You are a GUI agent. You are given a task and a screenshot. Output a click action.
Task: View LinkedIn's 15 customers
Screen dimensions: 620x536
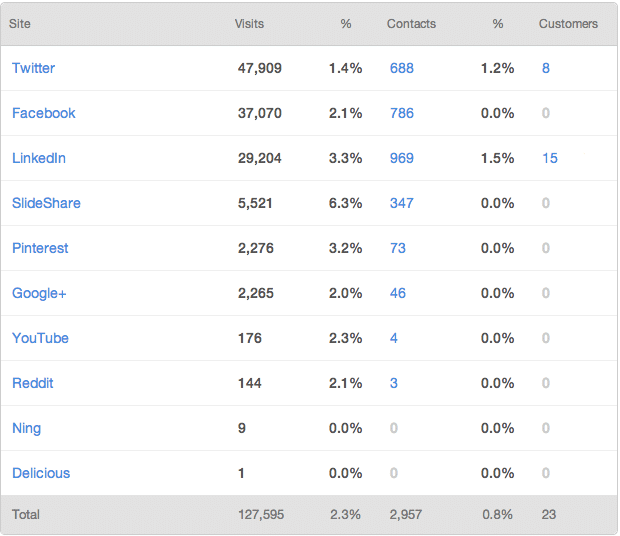pyautogui.click(x=550, y=158)
